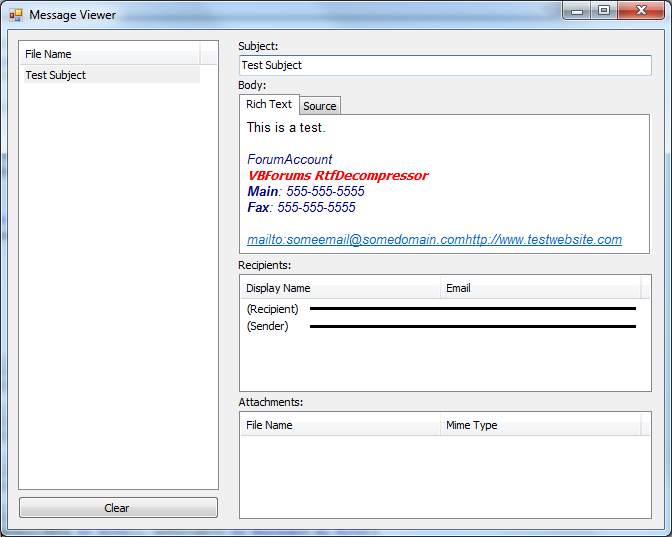The image size is (672, 537).
Task: Click the Fax: 555-555-5555 line
Action: point(301,207)
